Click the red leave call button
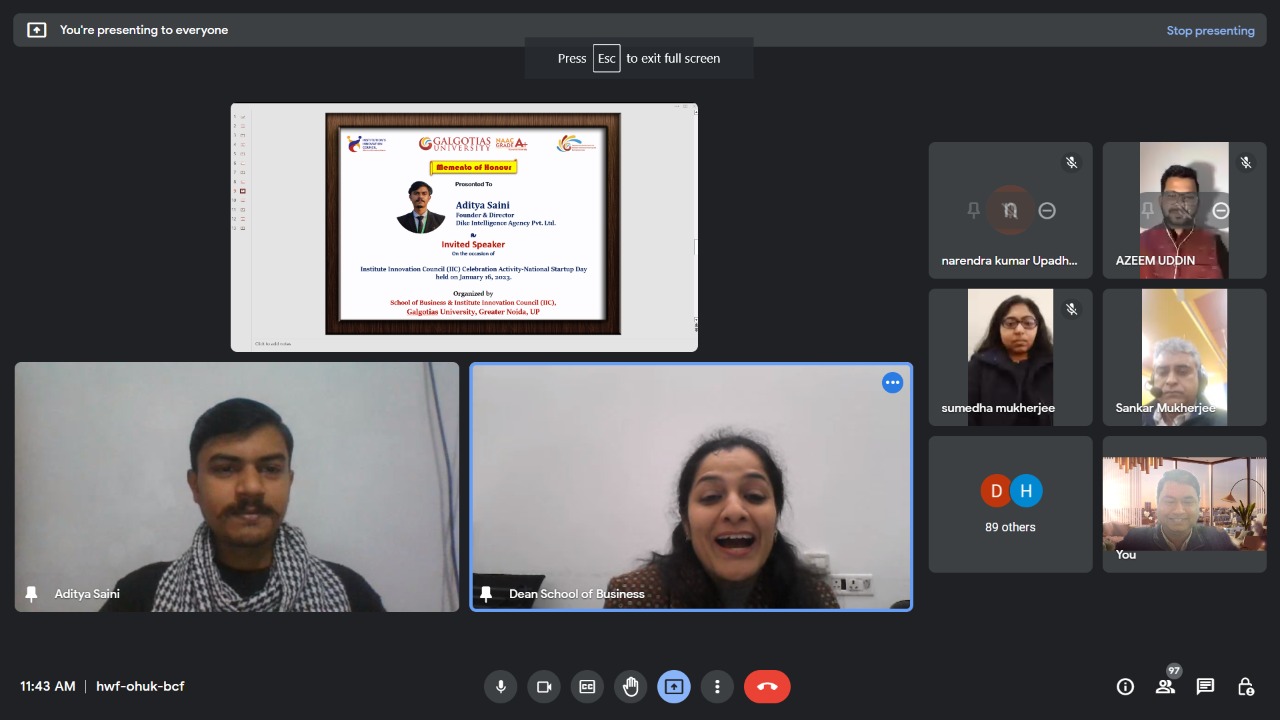 click(x=767, y=687)
